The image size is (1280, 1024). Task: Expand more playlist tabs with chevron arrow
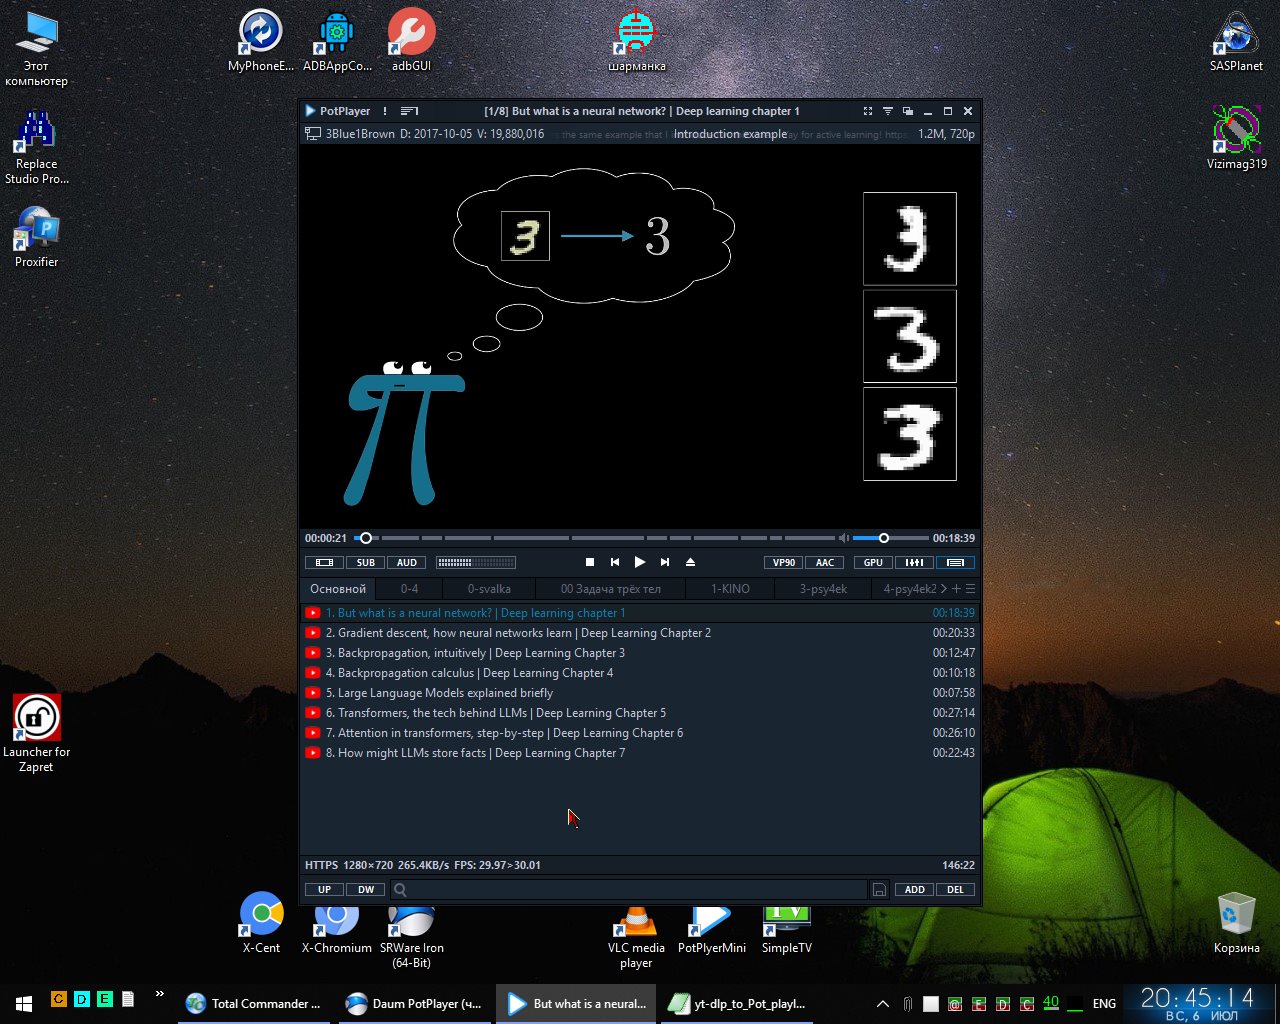(x=944, y=589)
